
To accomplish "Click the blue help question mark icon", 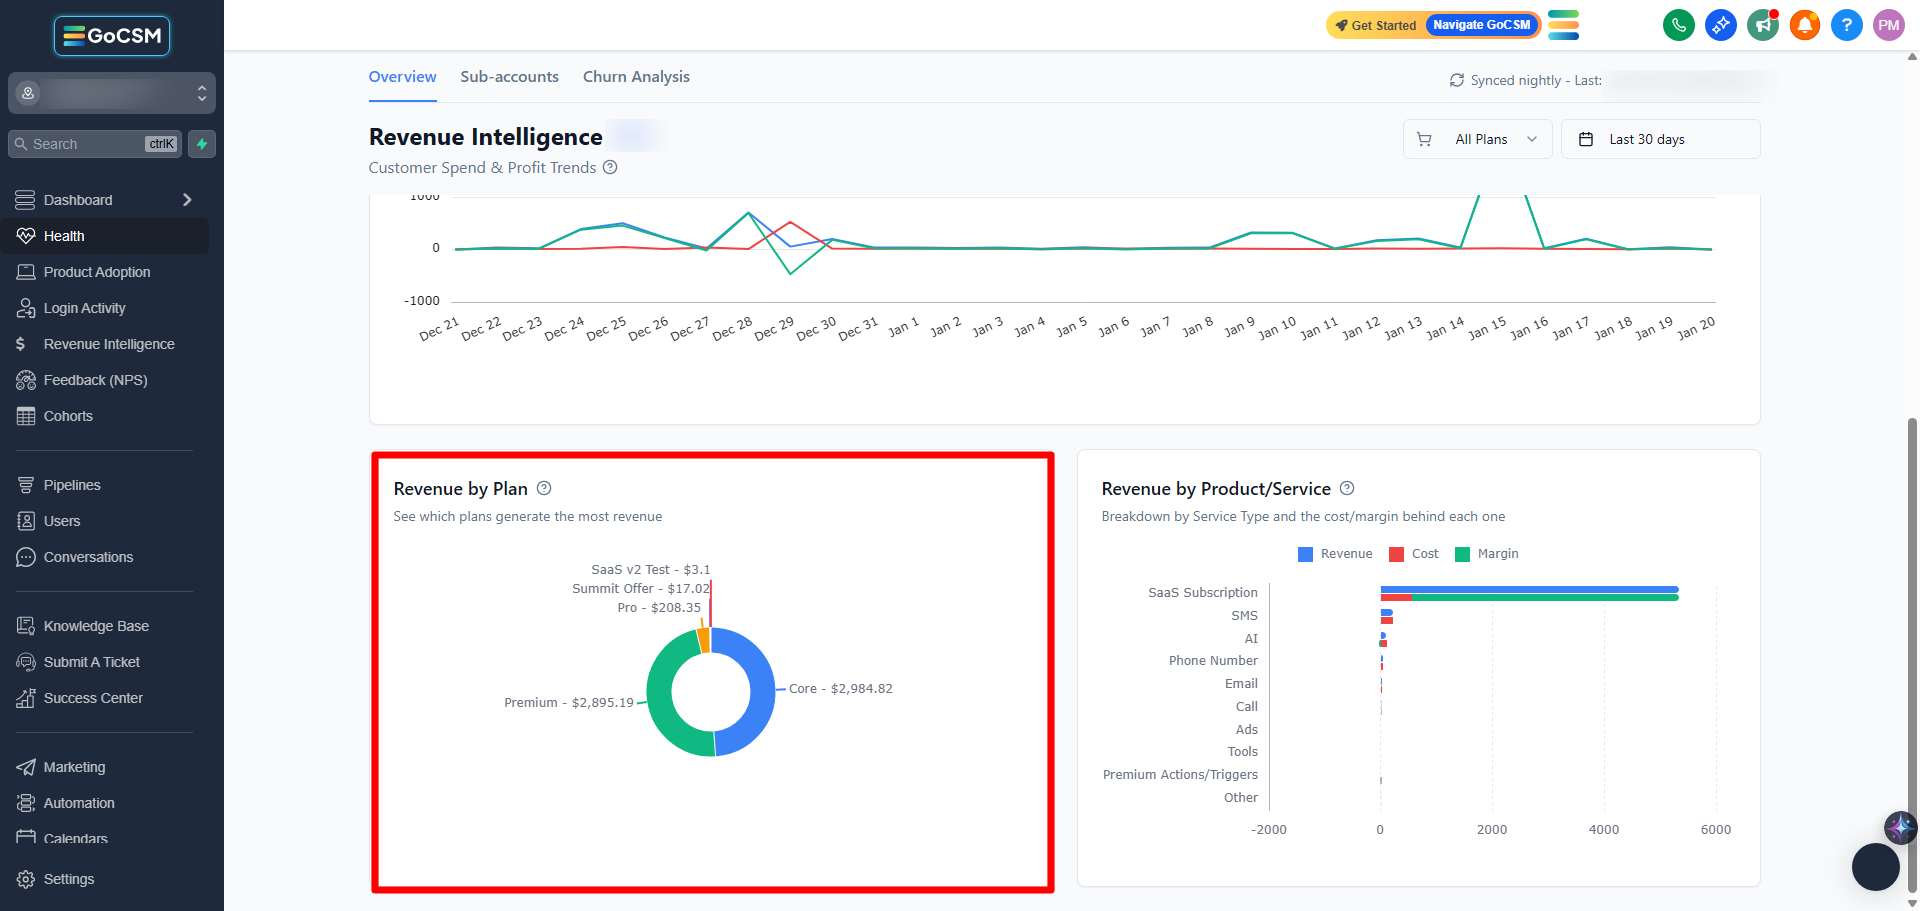I will [1846, 25].
